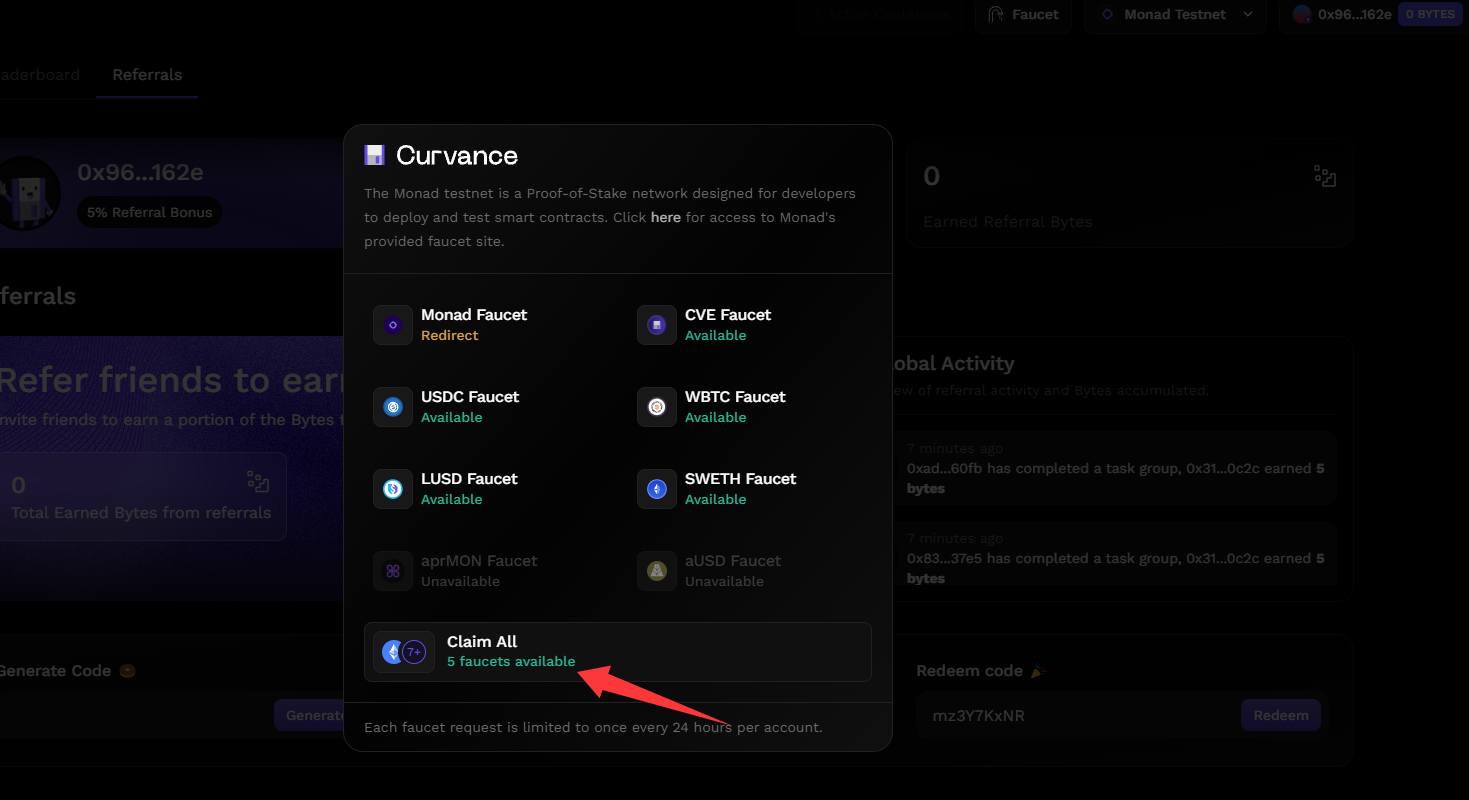The width and height of the screenshot is (1469, 800).
Task: Click the 0 BYTES balance badge
Action: [x=1429, y=15]
